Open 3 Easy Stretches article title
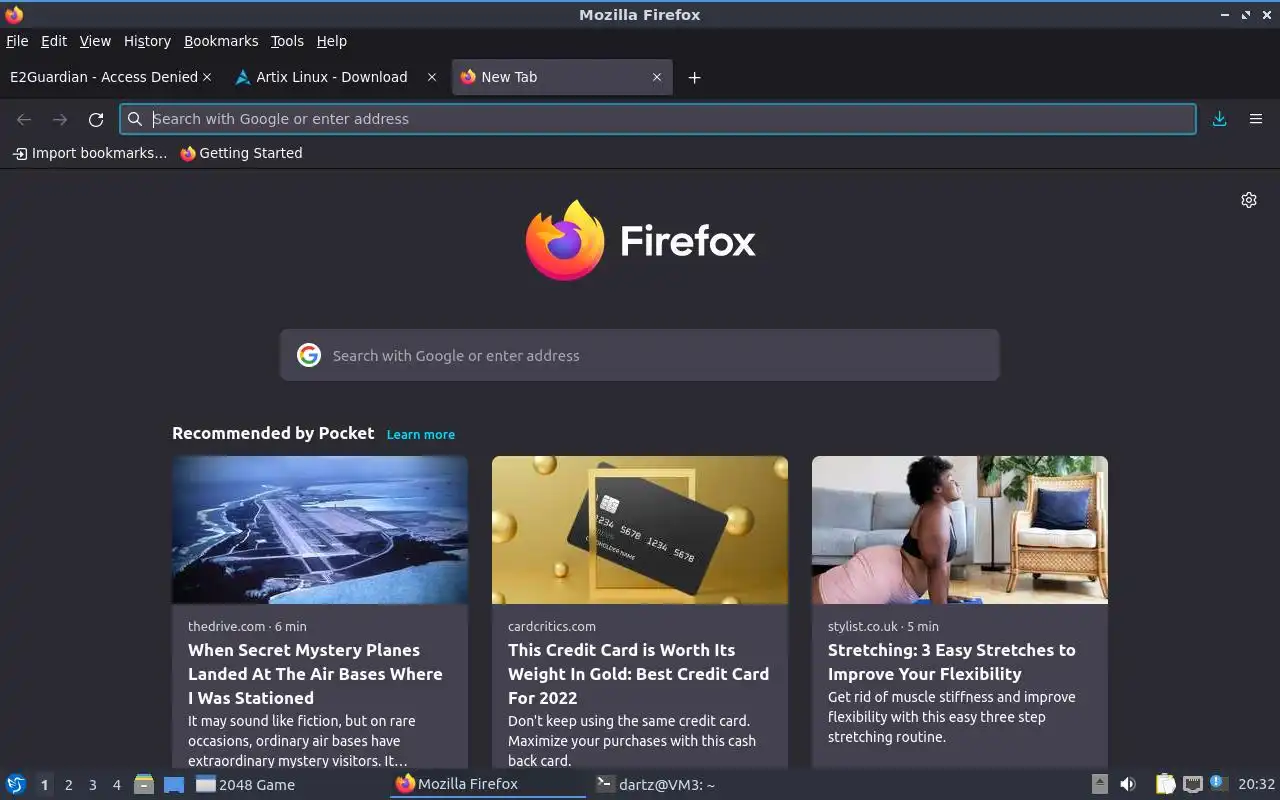The height and width of the screenshot is (800, 1280). click(x=951, y=662)
